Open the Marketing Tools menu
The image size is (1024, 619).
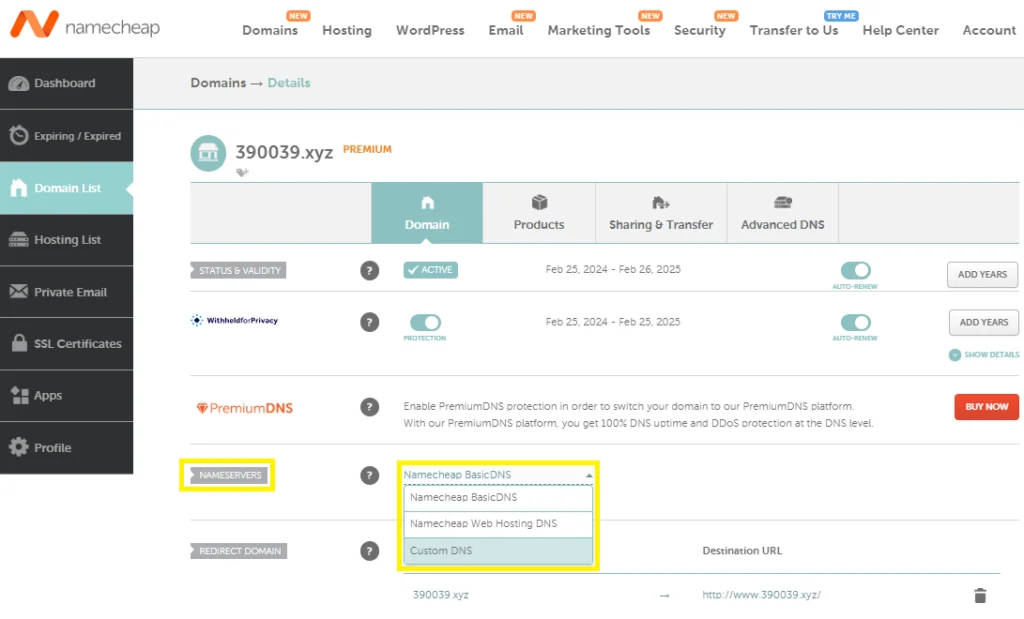(x=599, y=30)
